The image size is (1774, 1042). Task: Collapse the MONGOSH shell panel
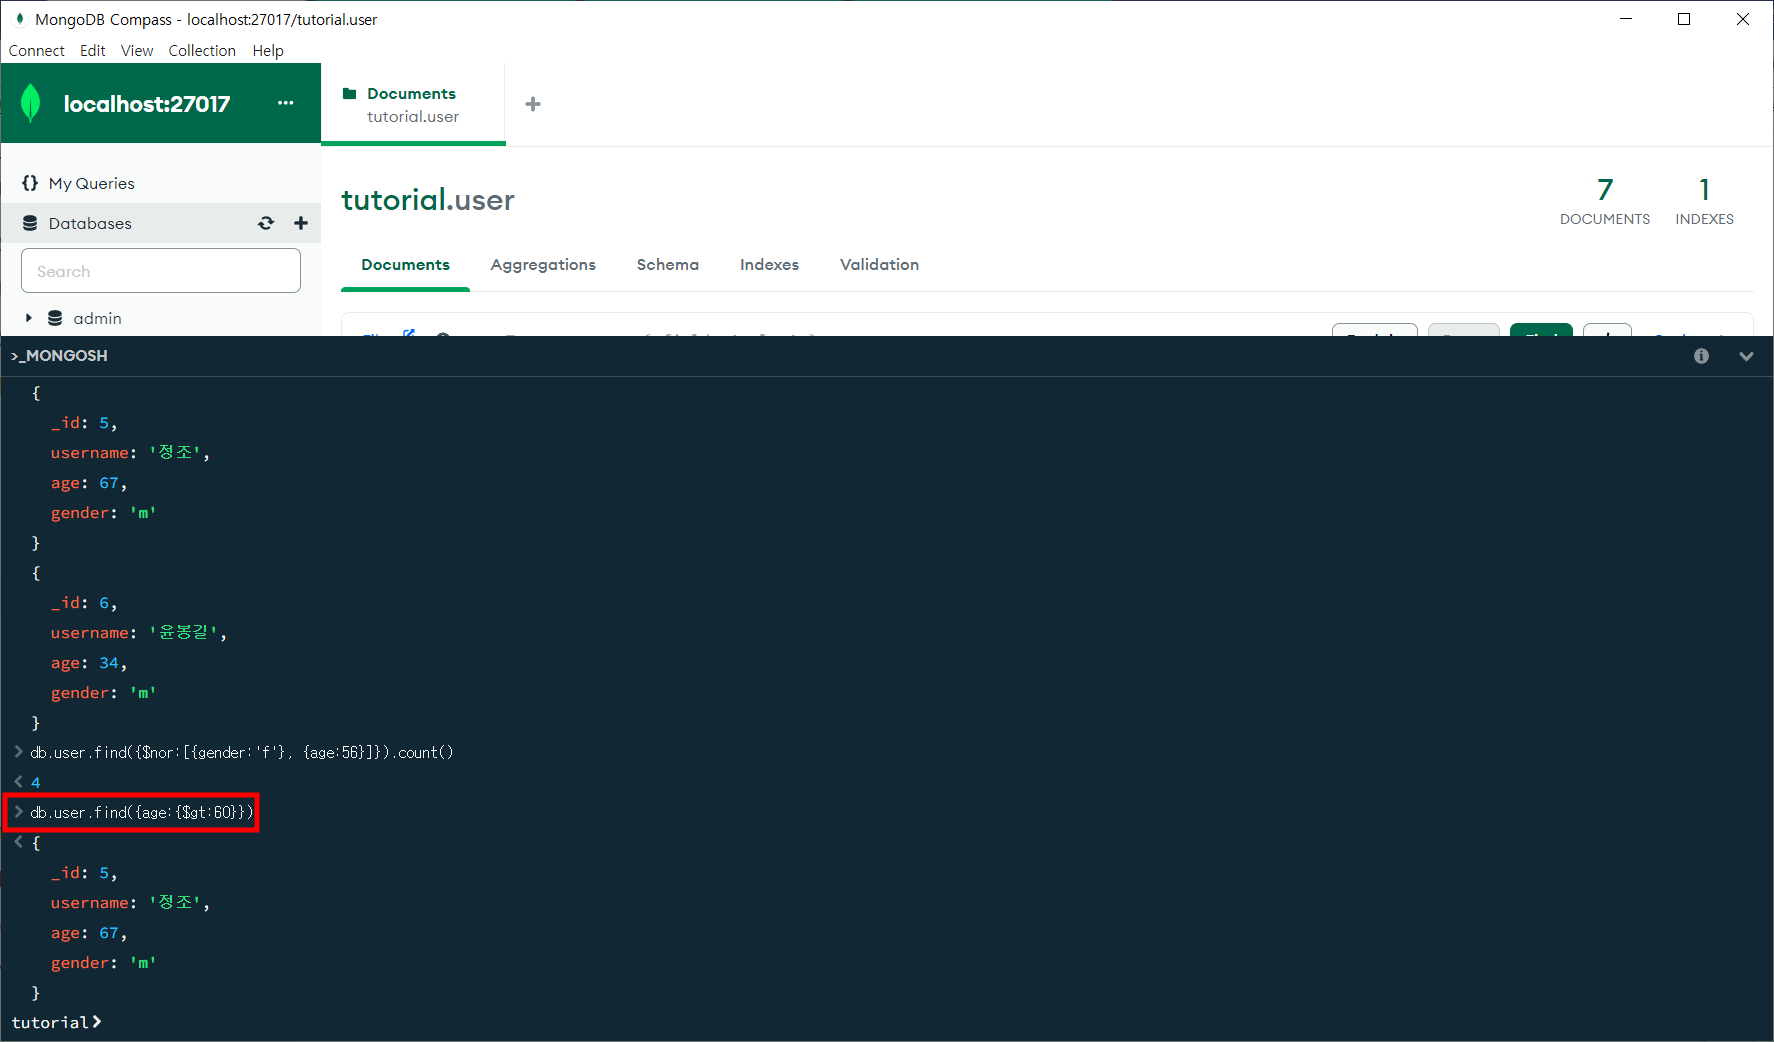pyautogui.click(x=1746, y=356)
